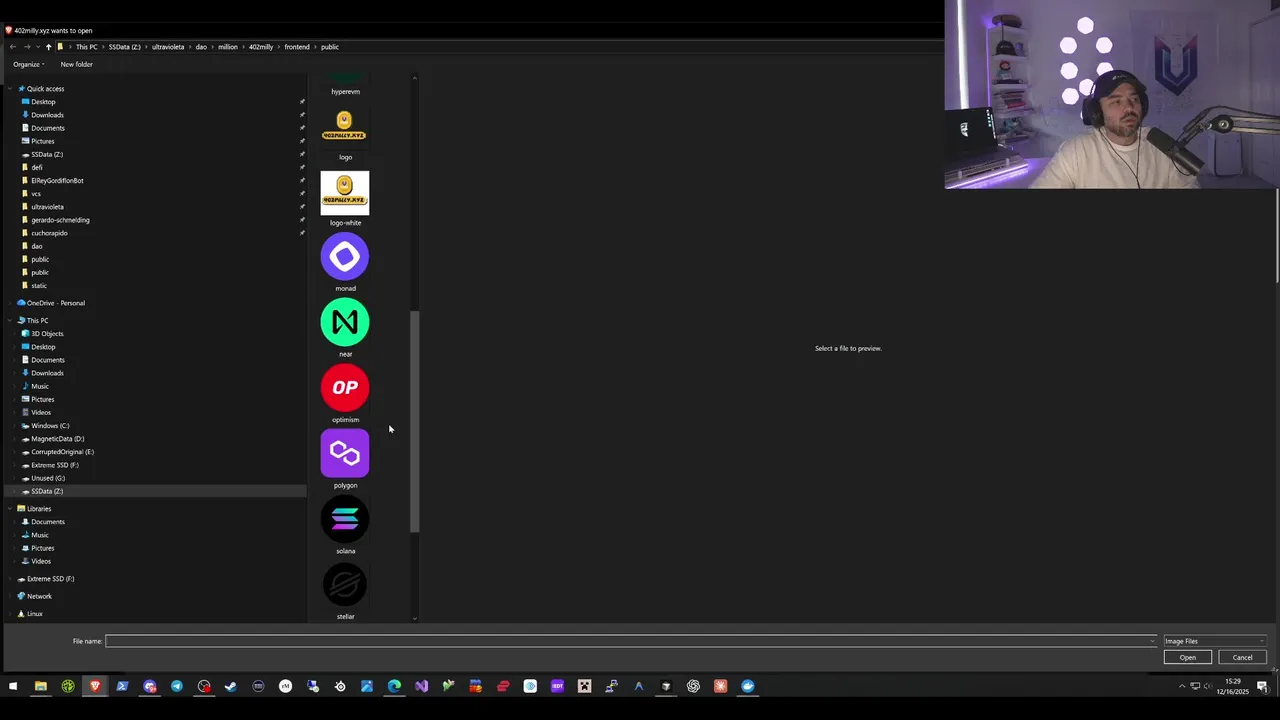Screen dimensions: 1280x720
Task: Switch to Brave browser in taskbar
Action: coord(95,686)
